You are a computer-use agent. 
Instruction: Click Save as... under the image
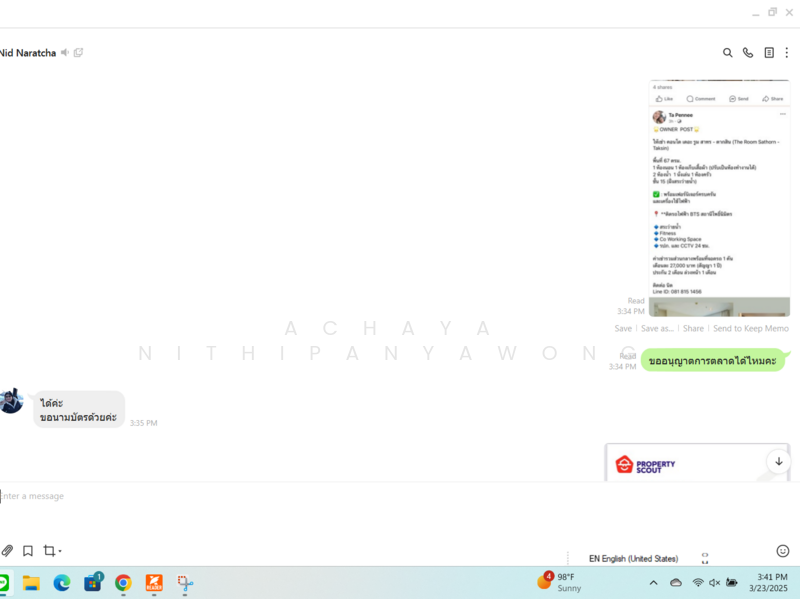click(657, 328)
